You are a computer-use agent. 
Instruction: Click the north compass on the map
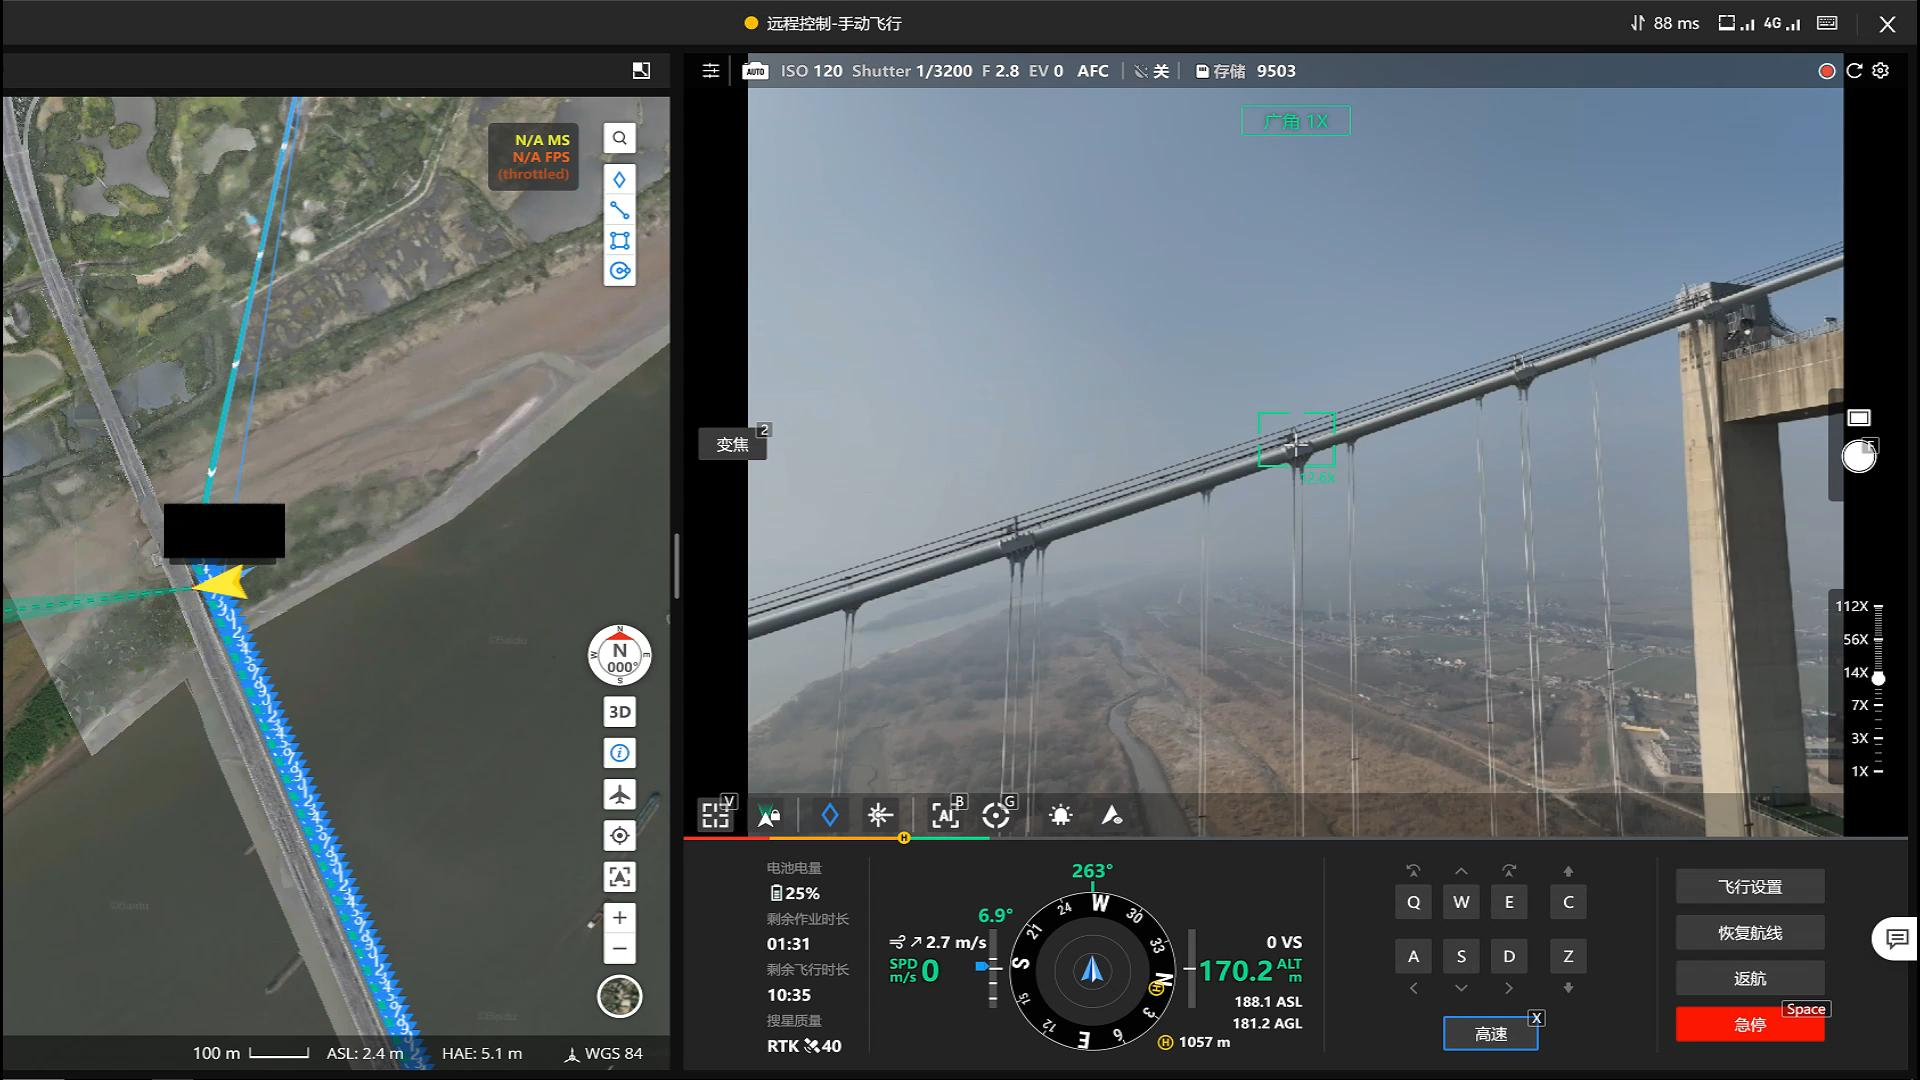[x=620, y=656]
